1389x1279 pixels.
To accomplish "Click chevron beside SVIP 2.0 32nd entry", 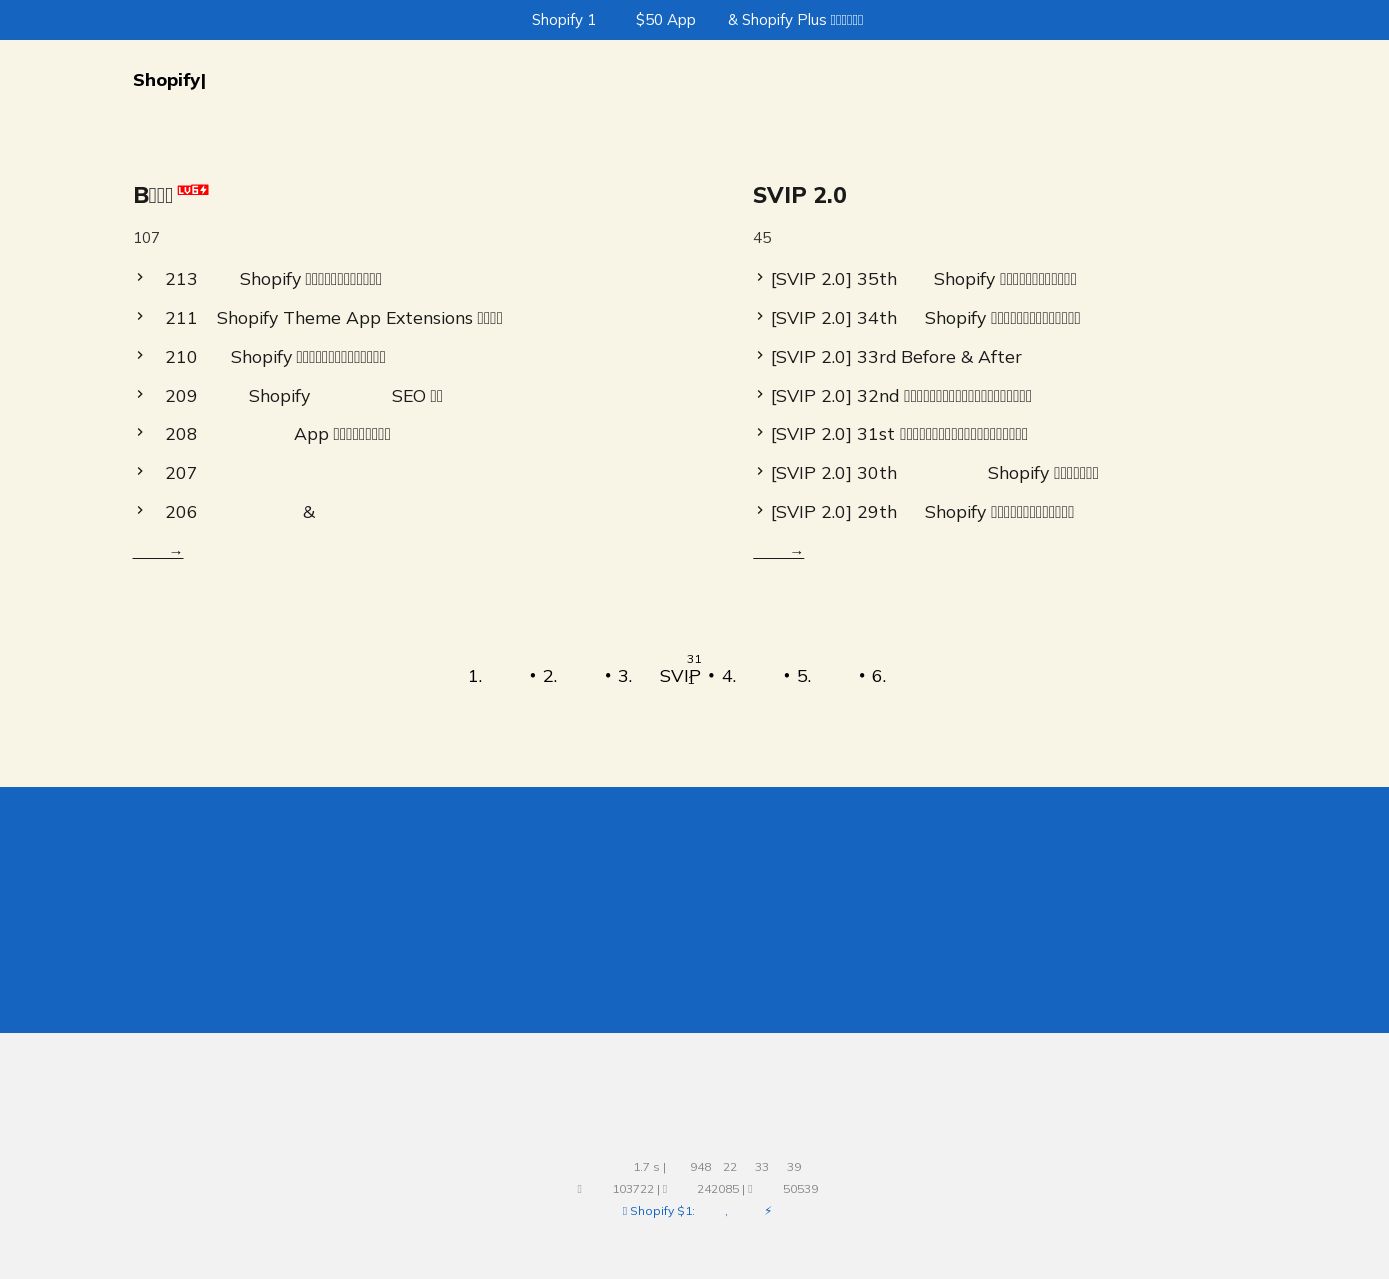I will click(x=760, y=394).
